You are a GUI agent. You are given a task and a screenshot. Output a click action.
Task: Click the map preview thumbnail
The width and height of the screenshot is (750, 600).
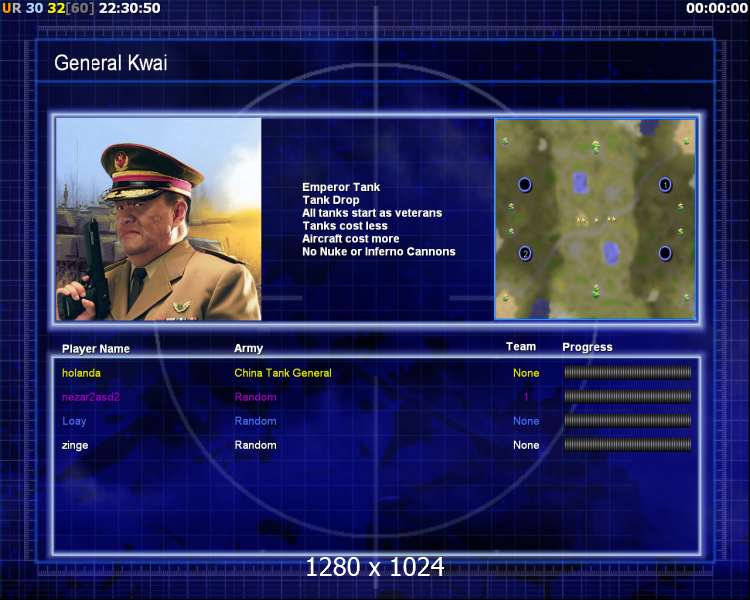pos(595,219)
